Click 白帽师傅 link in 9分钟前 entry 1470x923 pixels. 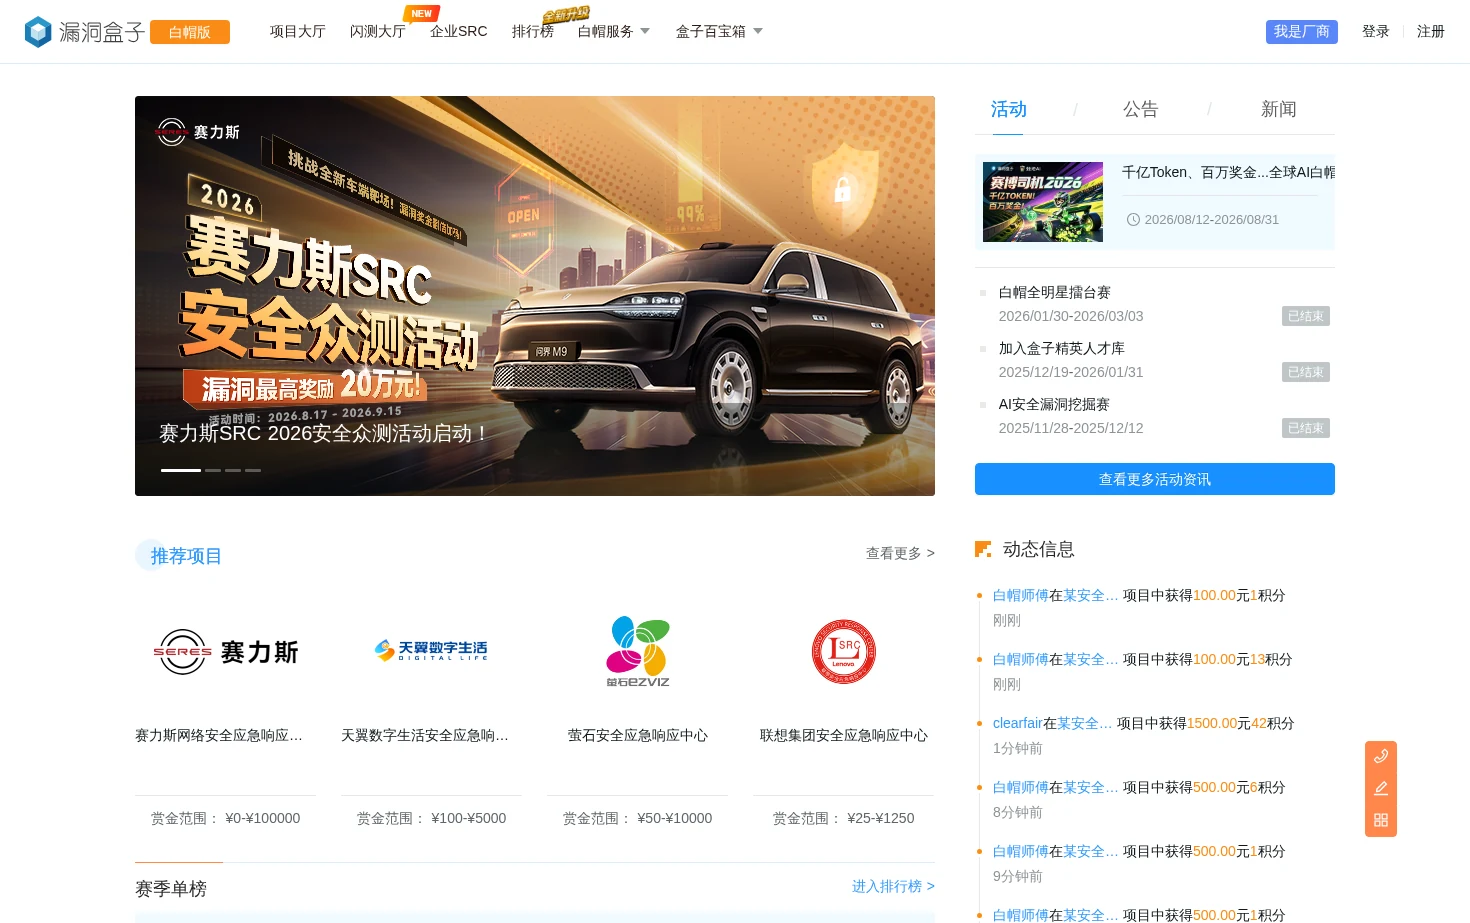click(x=1021, y=851)
